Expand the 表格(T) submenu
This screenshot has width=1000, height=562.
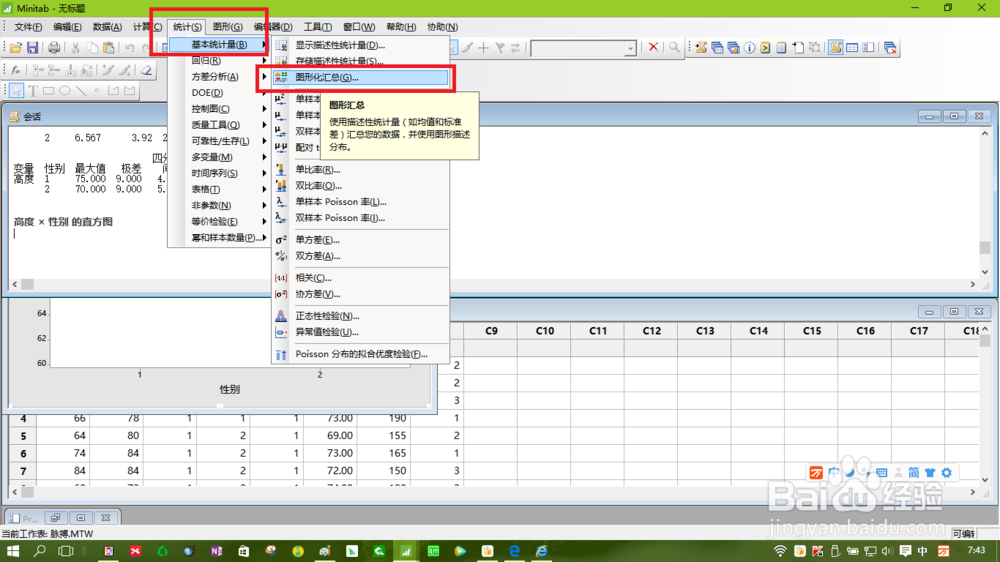tap(219, 189)
